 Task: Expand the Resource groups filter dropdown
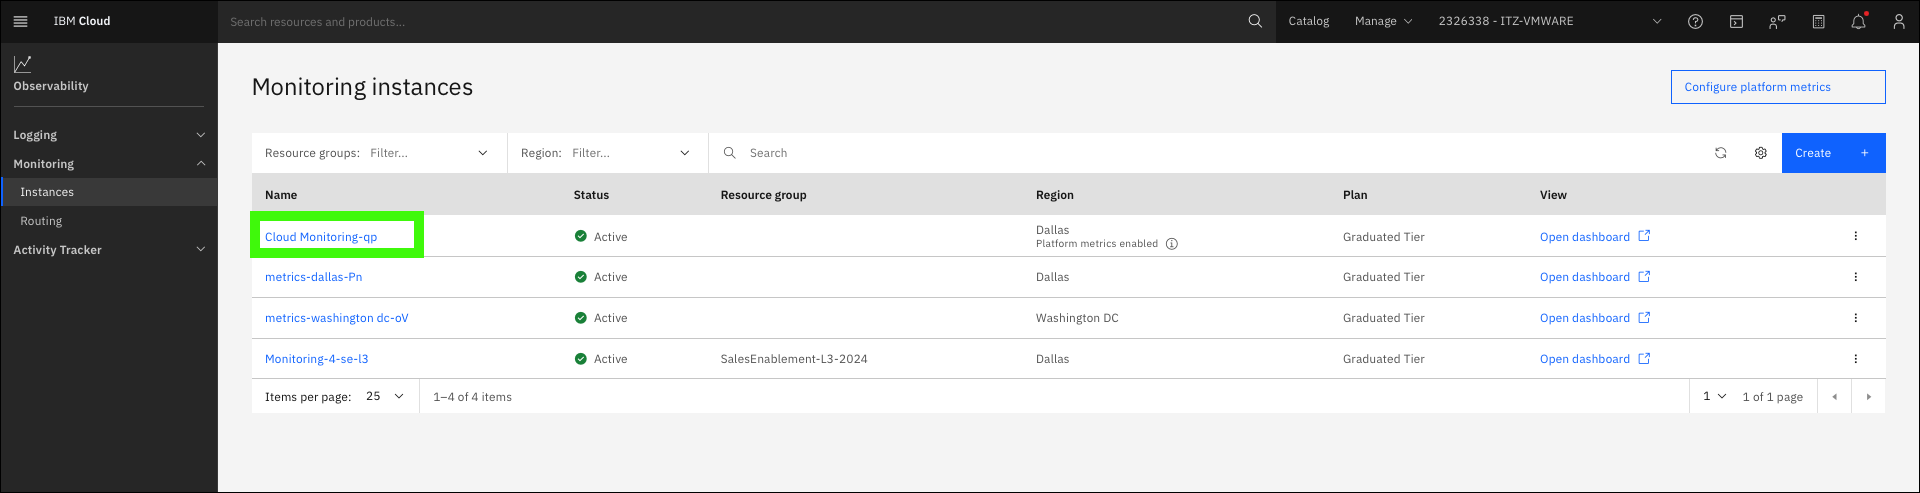pos(379,153)
